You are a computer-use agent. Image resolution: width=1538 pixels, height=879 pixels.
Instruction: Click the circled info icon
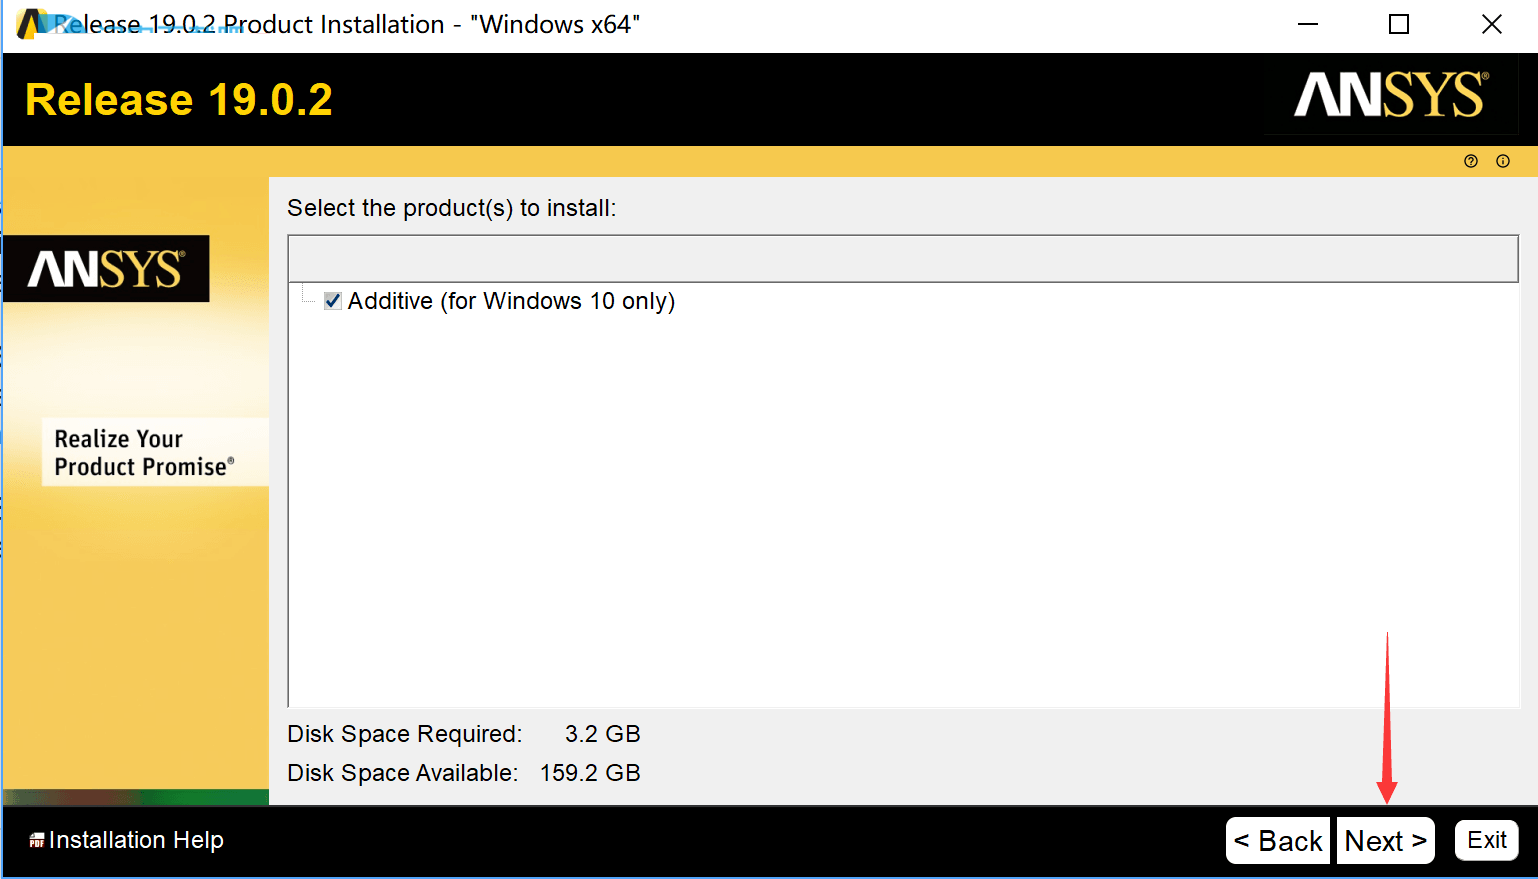point(1502,161)
